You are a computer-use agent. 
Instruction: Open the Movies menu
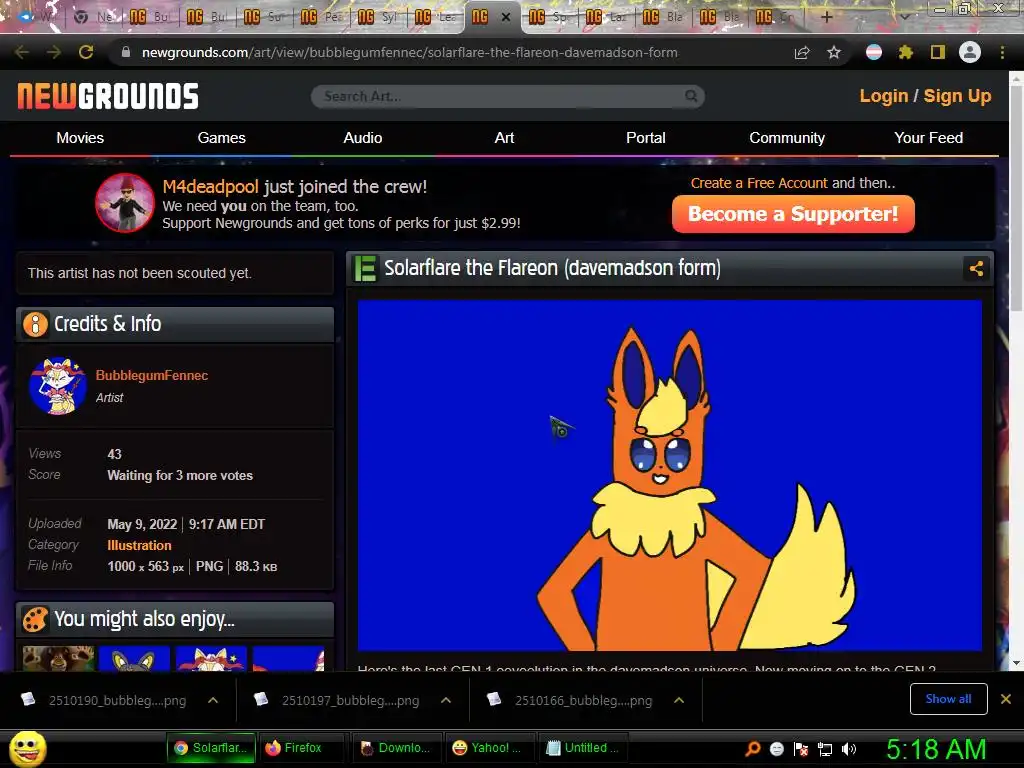tap(80, 138)
